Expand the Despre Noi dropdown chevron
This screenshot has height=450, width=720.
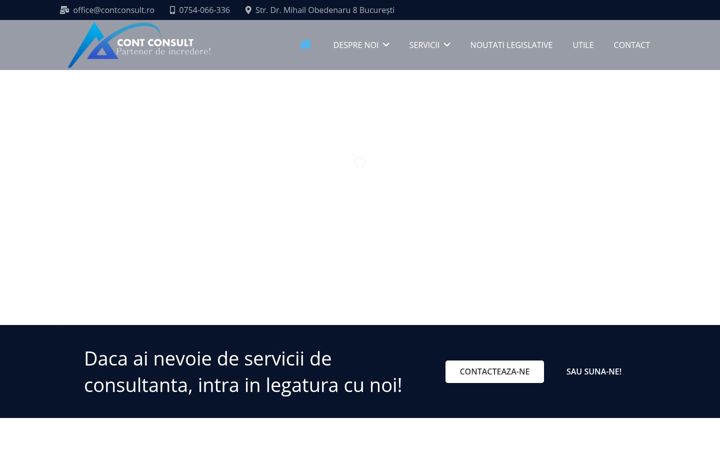(x=386, y=45)
